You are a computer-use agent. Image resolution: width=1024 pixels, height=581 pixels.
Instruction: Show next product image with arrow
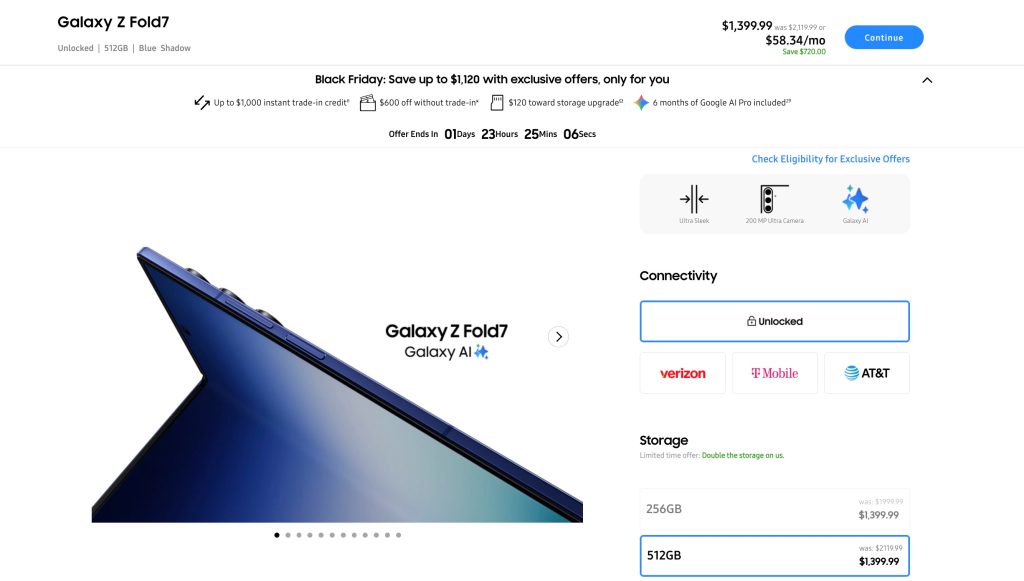click(558, 337)
